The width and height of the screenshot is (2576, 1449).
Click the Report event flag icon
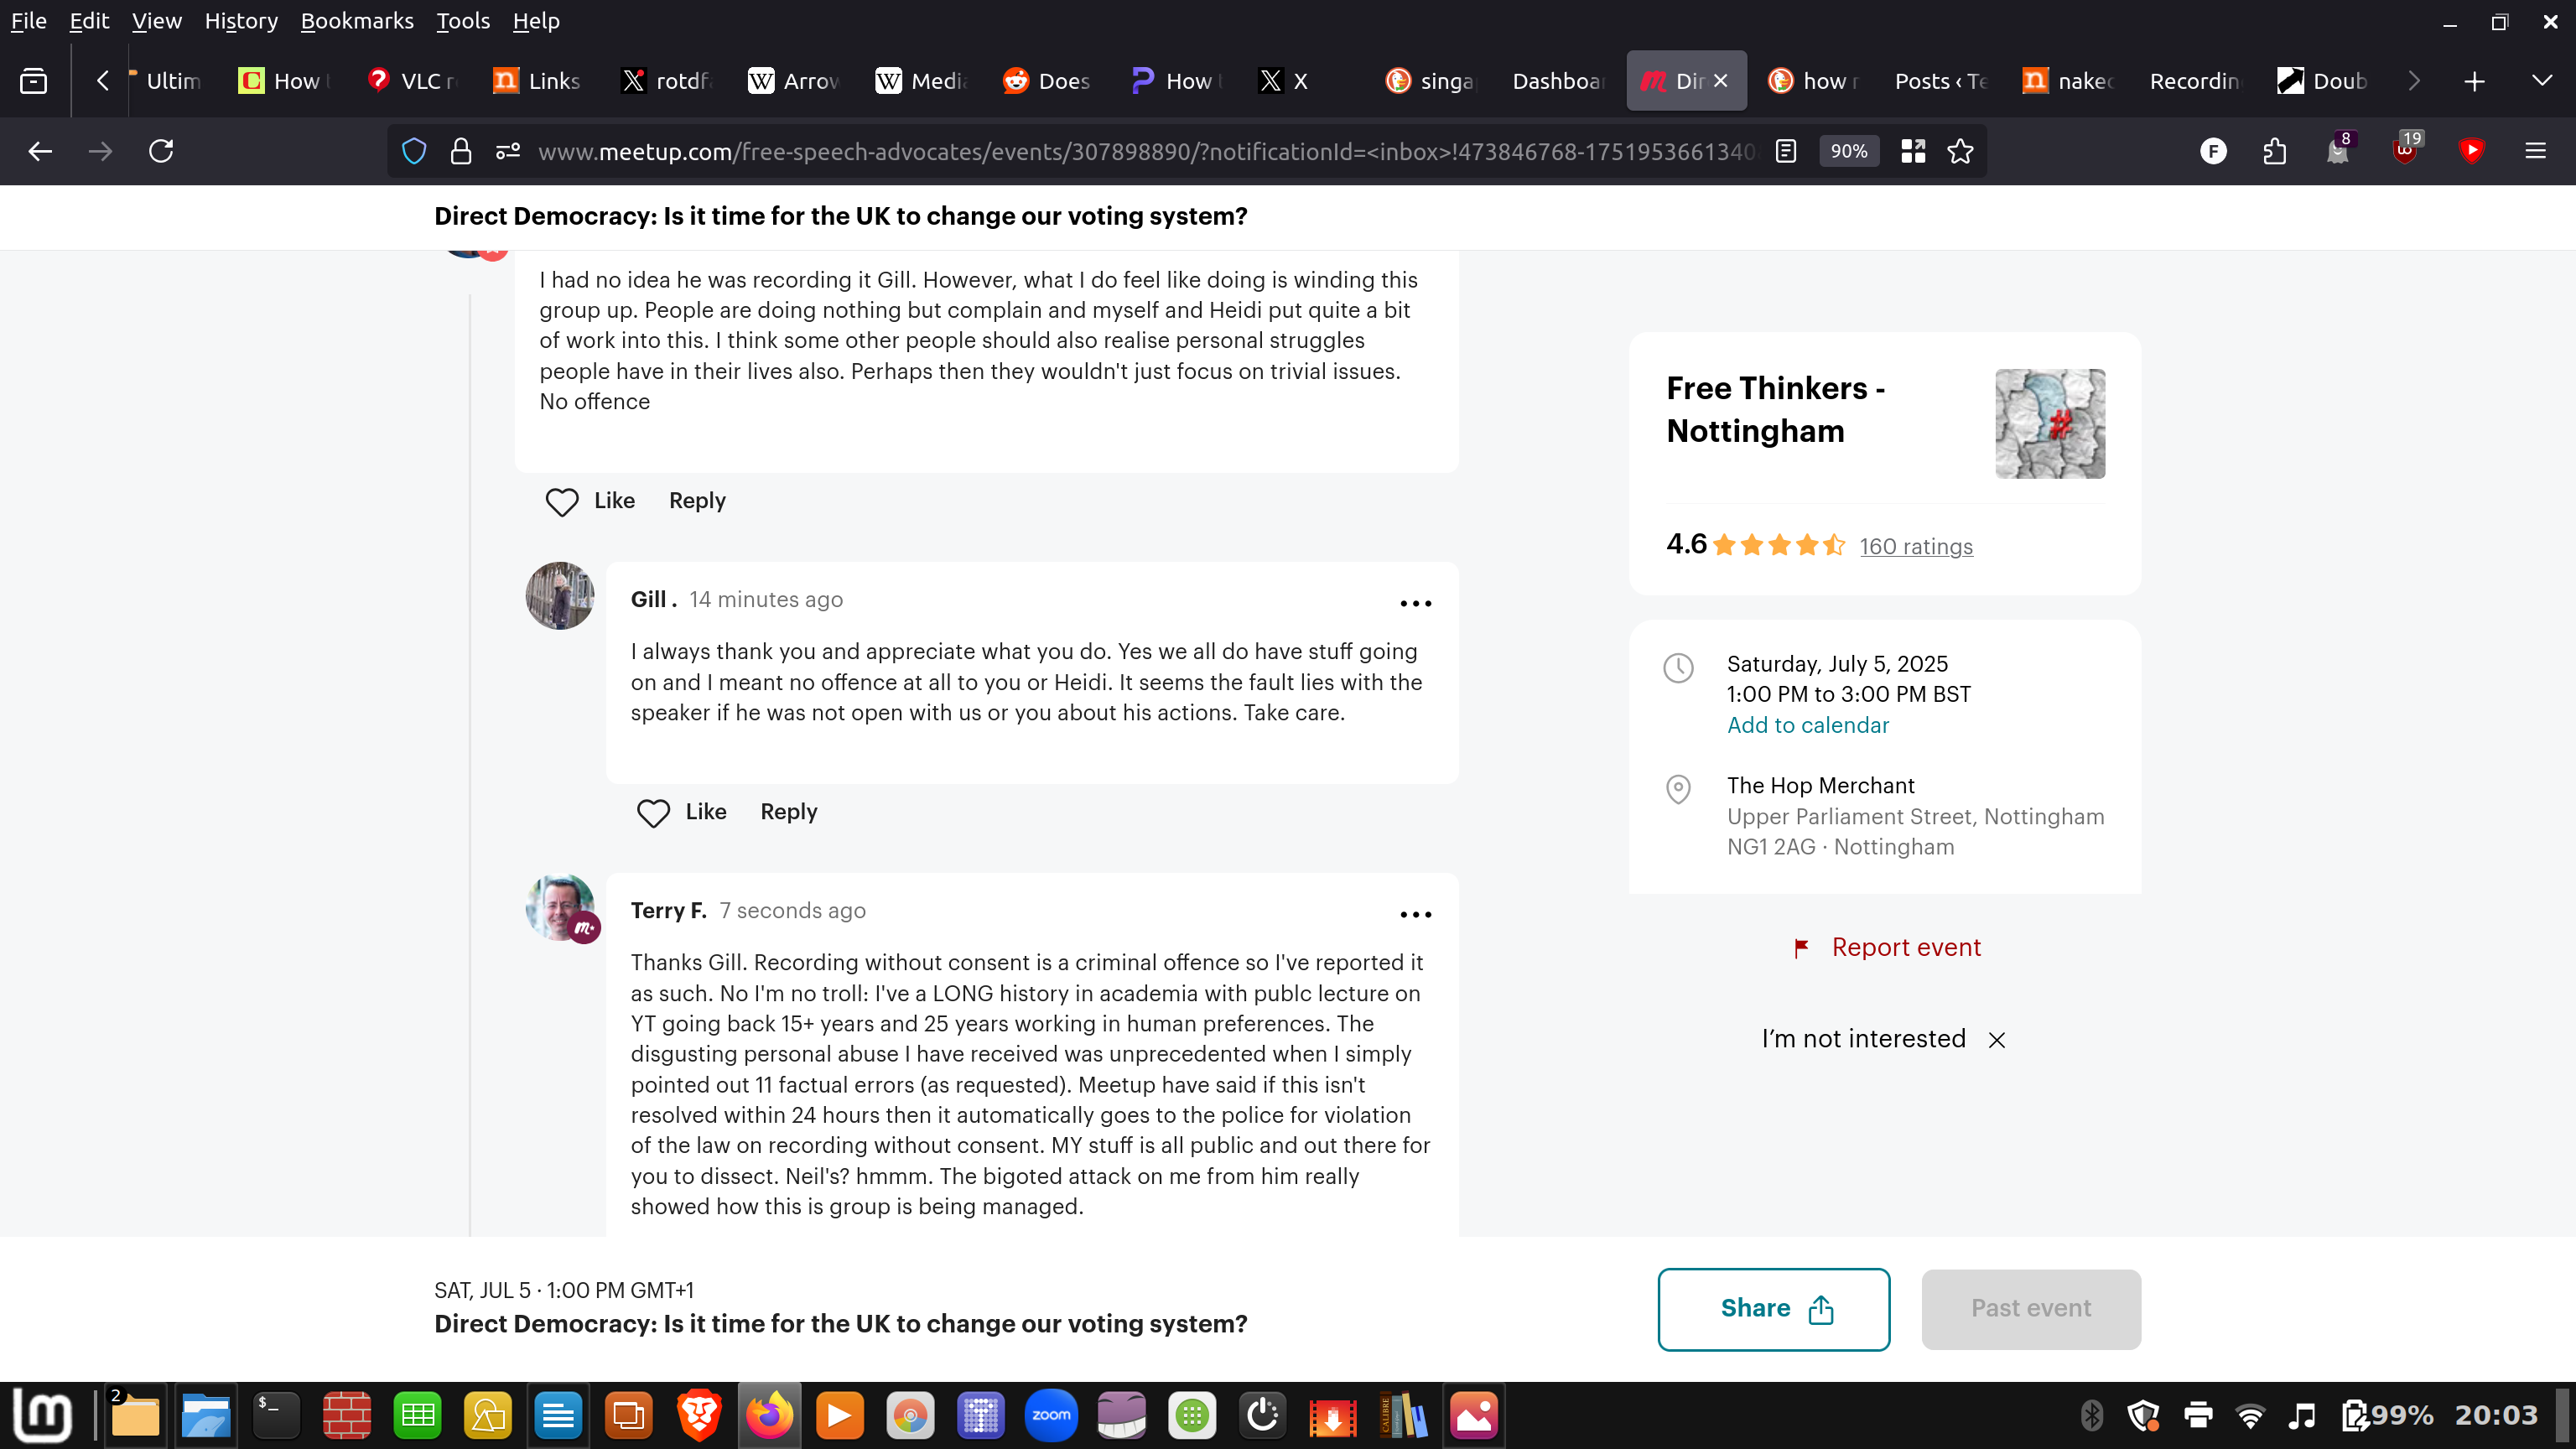point(1801,948)
